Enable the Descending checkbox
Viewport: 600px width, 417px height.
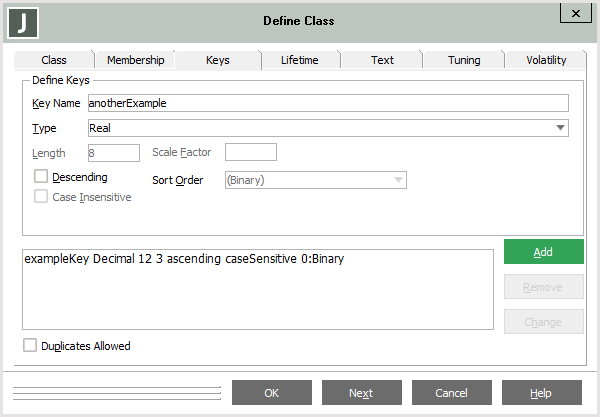click(x=41, y=177)
